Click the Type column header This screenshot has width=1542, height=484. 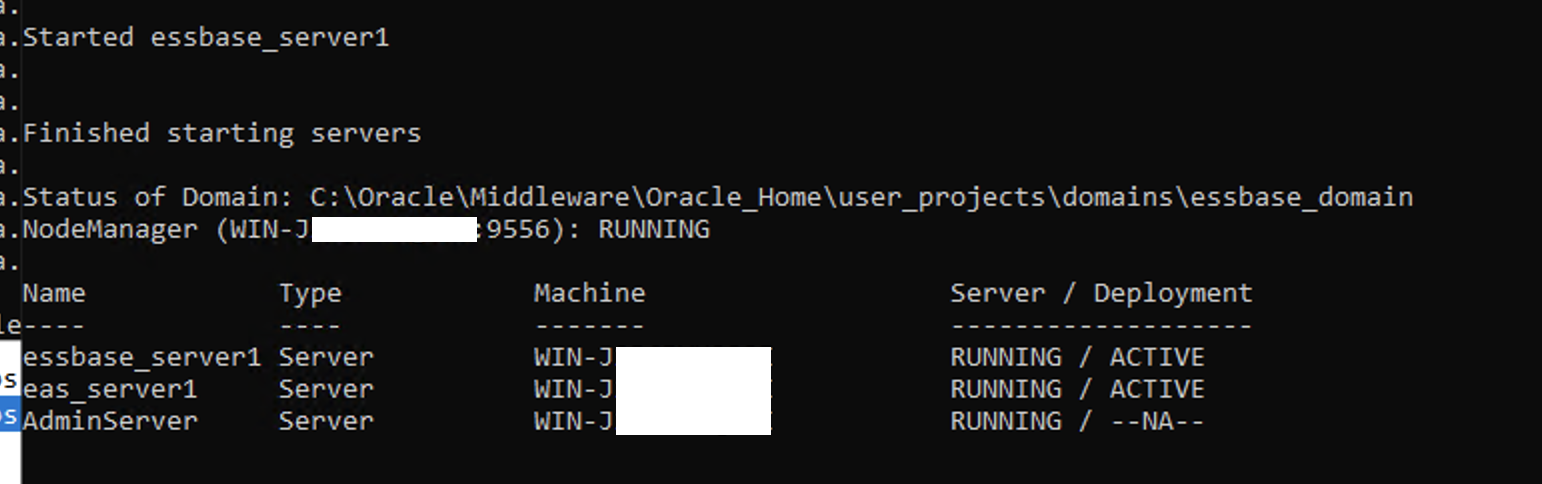(310, 293)
